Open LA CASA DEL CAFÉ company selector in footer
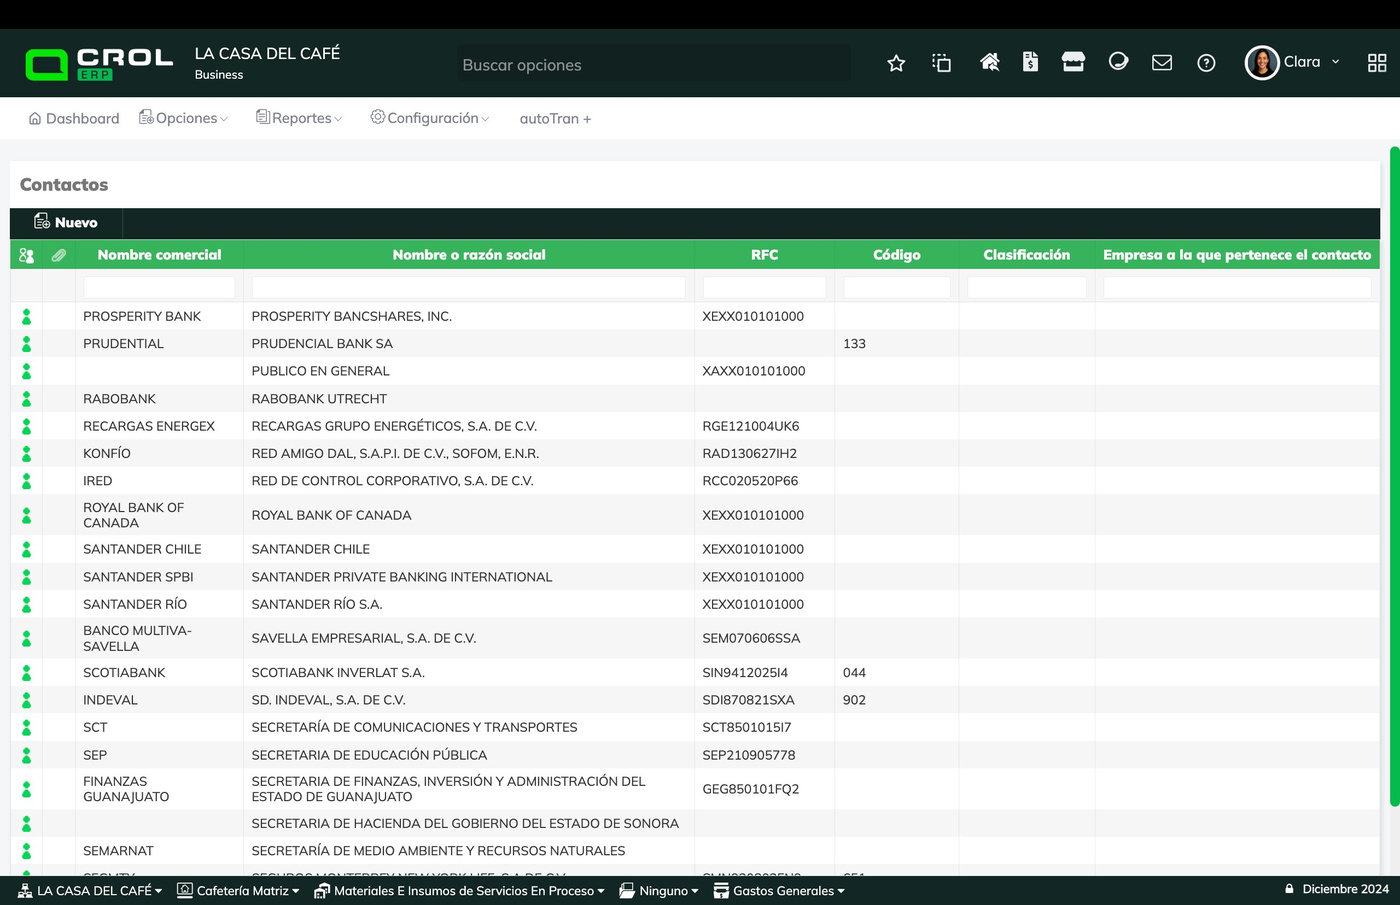Screen dimensions: 1400x905 pyautogui.click(x=90, y=890)
